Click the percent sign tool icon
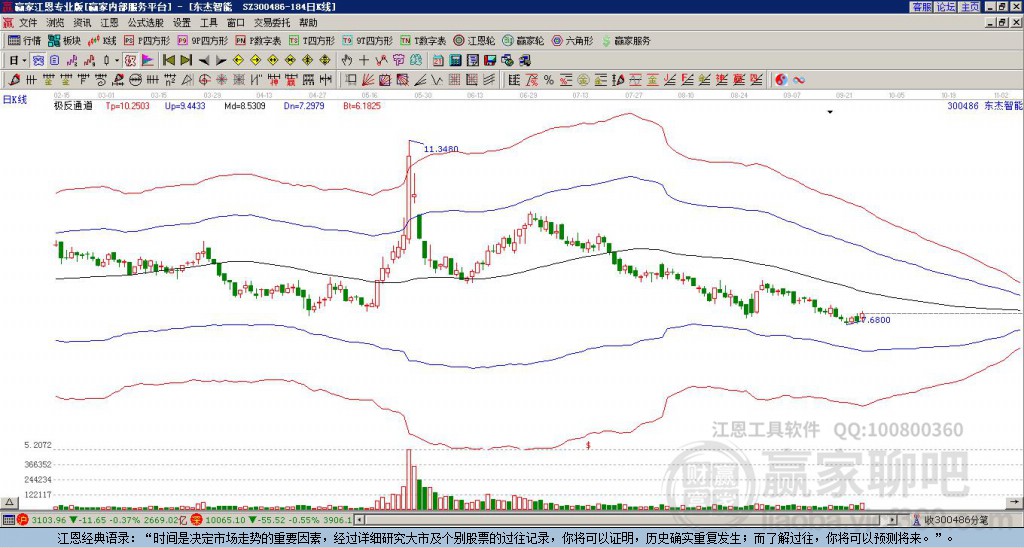The height and width of the screenshot is (548, 1024). click(x=549, y=80)
